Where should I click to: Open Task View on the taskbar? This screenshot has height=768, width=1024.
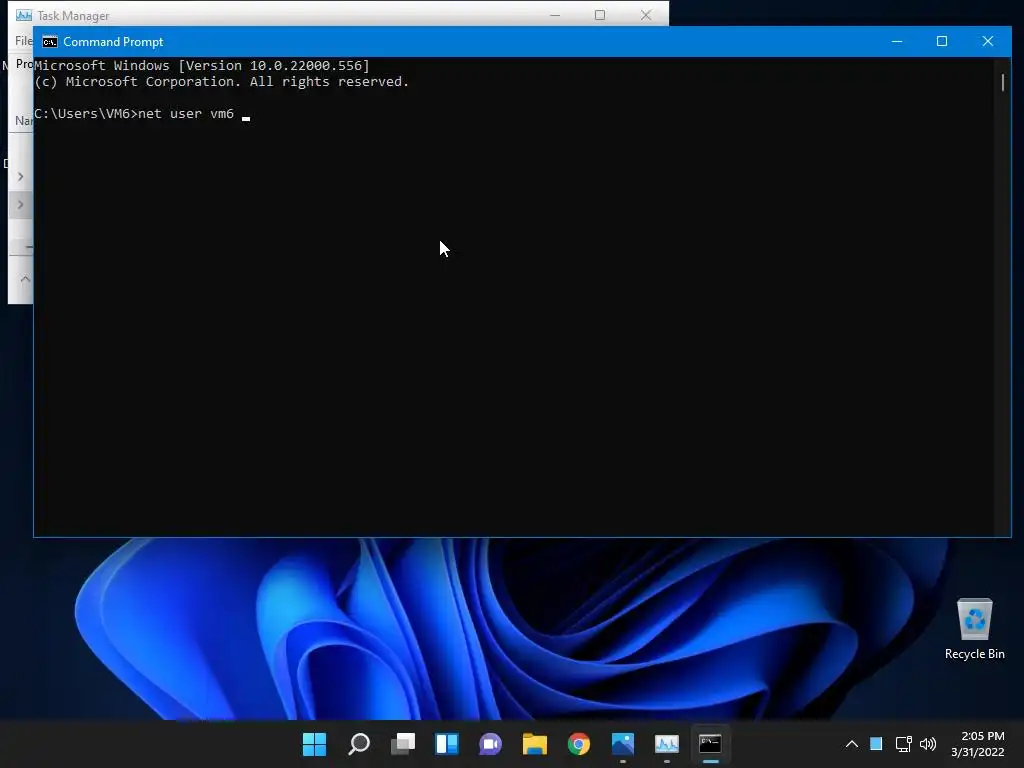(x=403, y=744)
